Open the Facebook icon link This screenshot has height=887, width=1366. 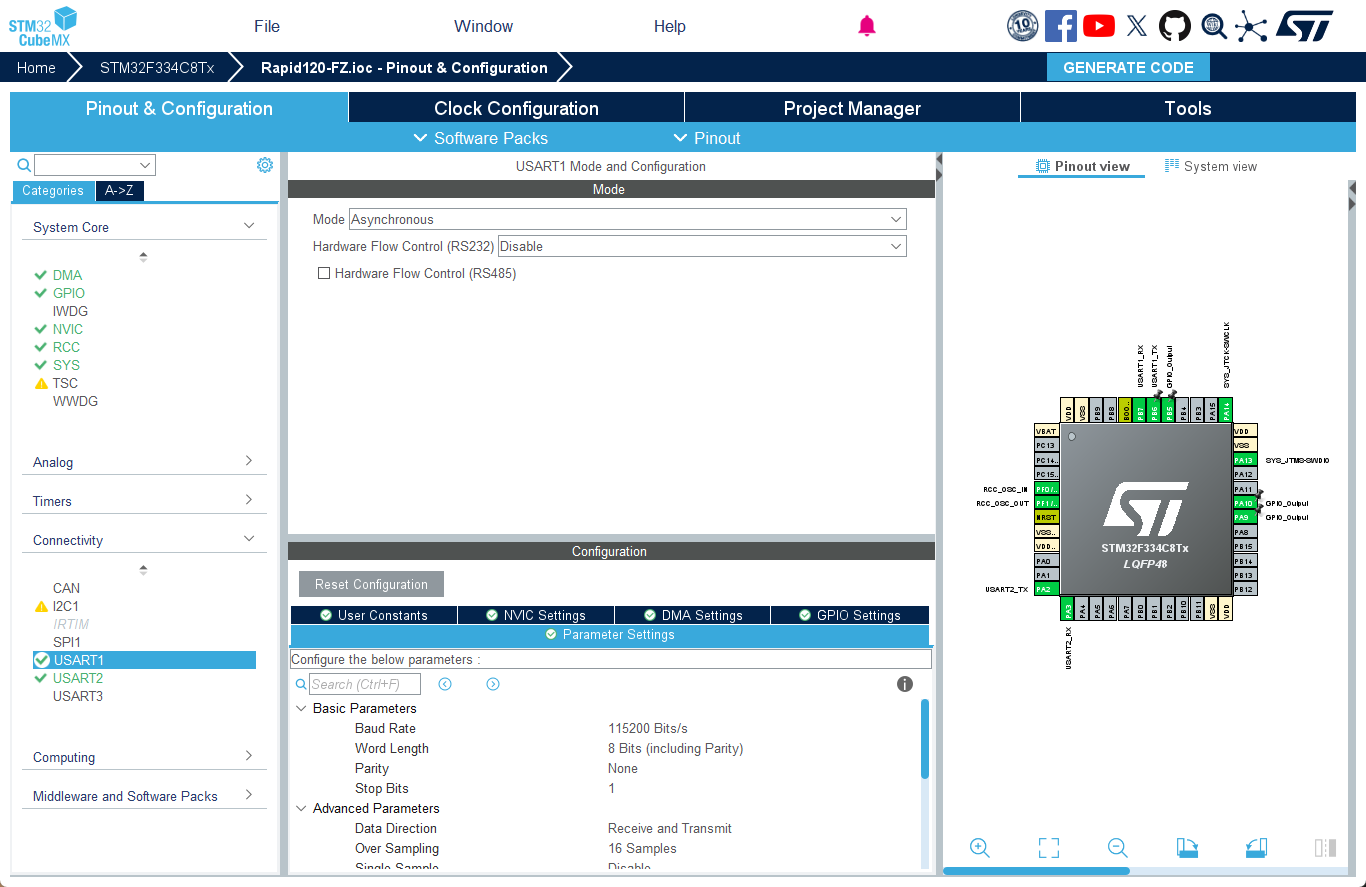[x=1060, y=26]
